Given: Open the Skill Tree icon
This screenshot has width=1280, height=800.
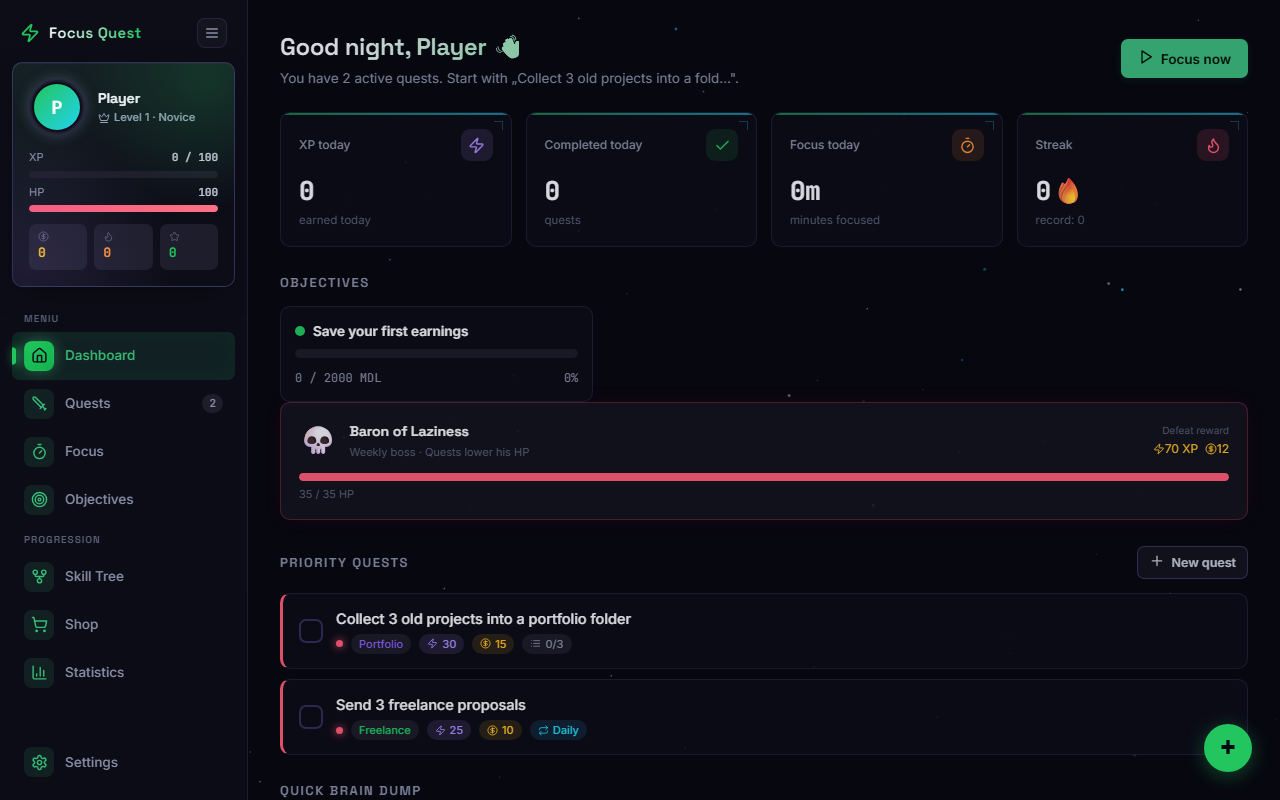Looking at the screenshot, I should [39, 576].
